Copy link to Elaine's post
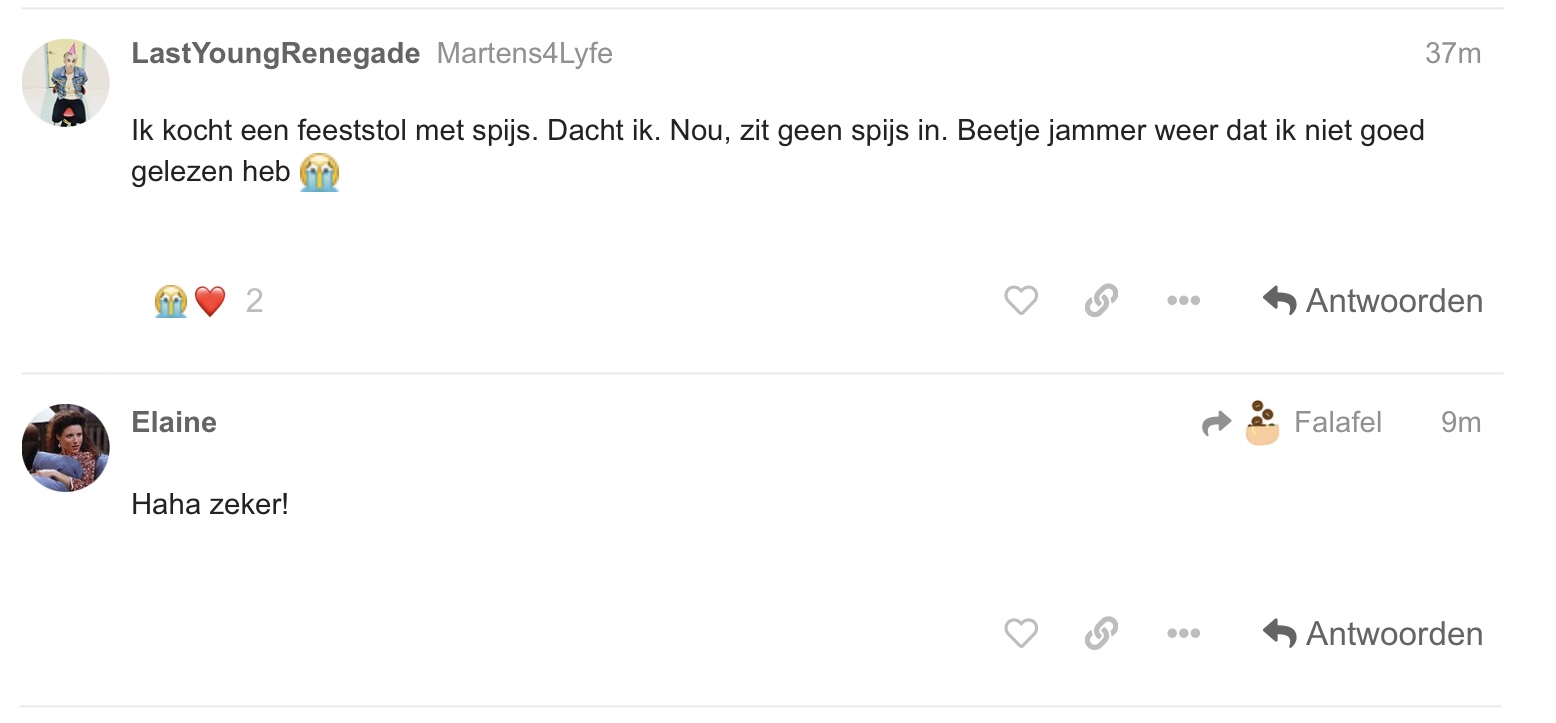Image resolution: width=1556 pixels, height=723 pixels. coord(1101,633)
